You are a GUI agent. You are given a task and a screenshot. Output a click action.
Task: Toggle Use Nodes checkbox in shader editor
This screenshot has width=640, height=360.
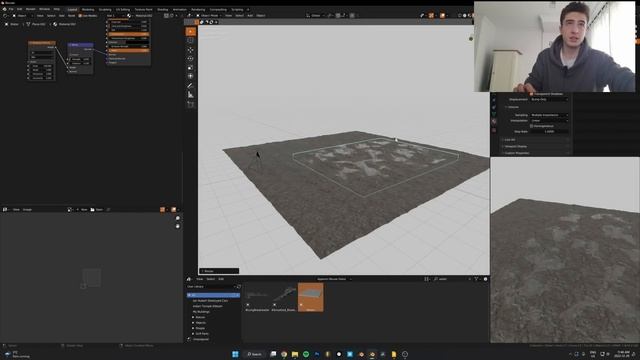[80, 16]
